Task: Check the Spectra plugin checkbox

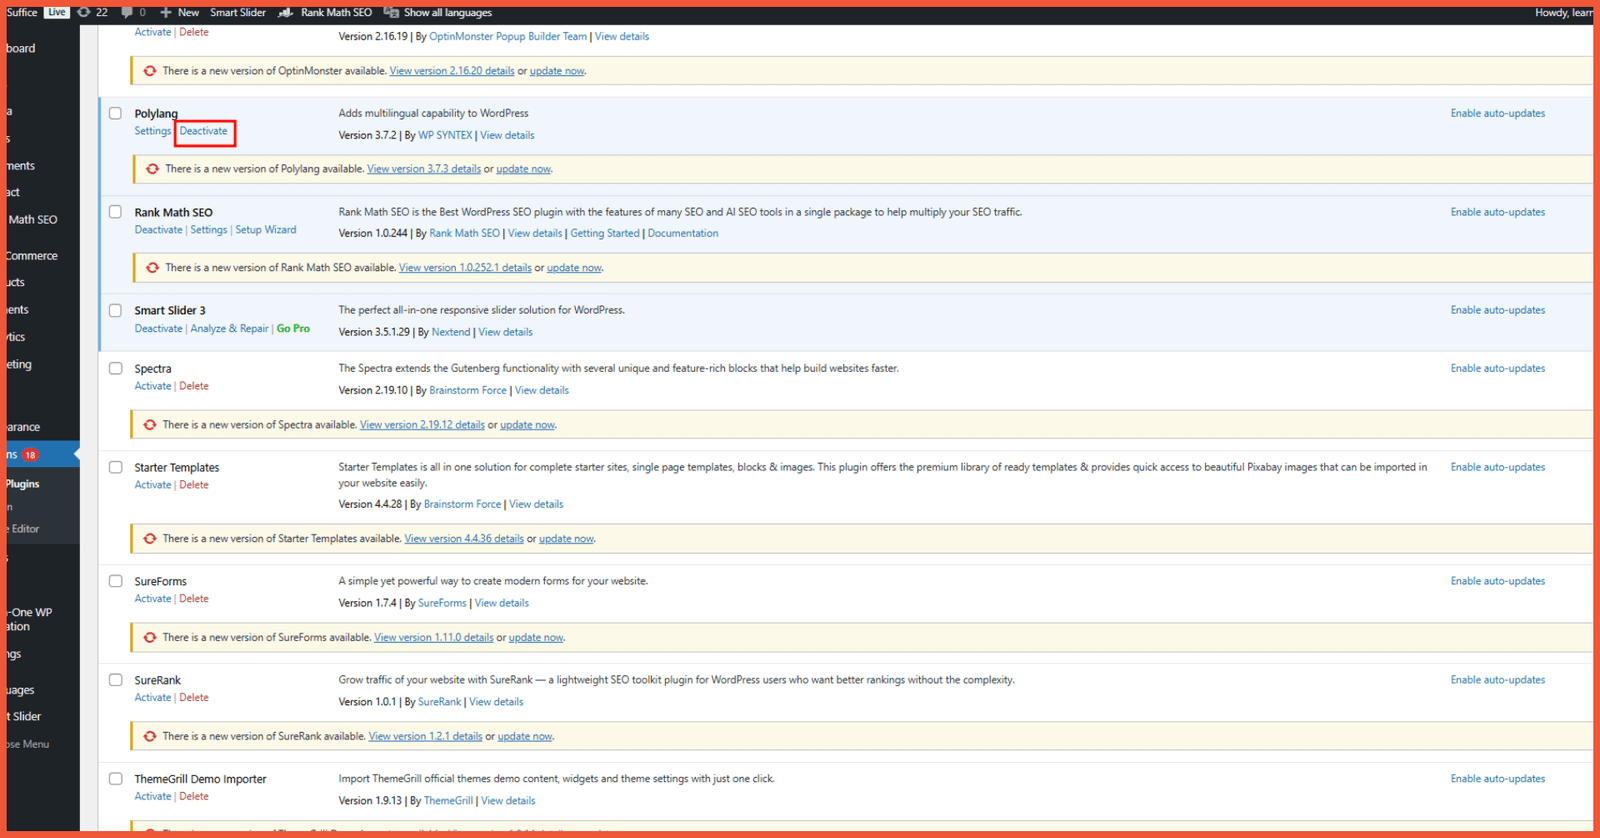Action: point(115,368)
